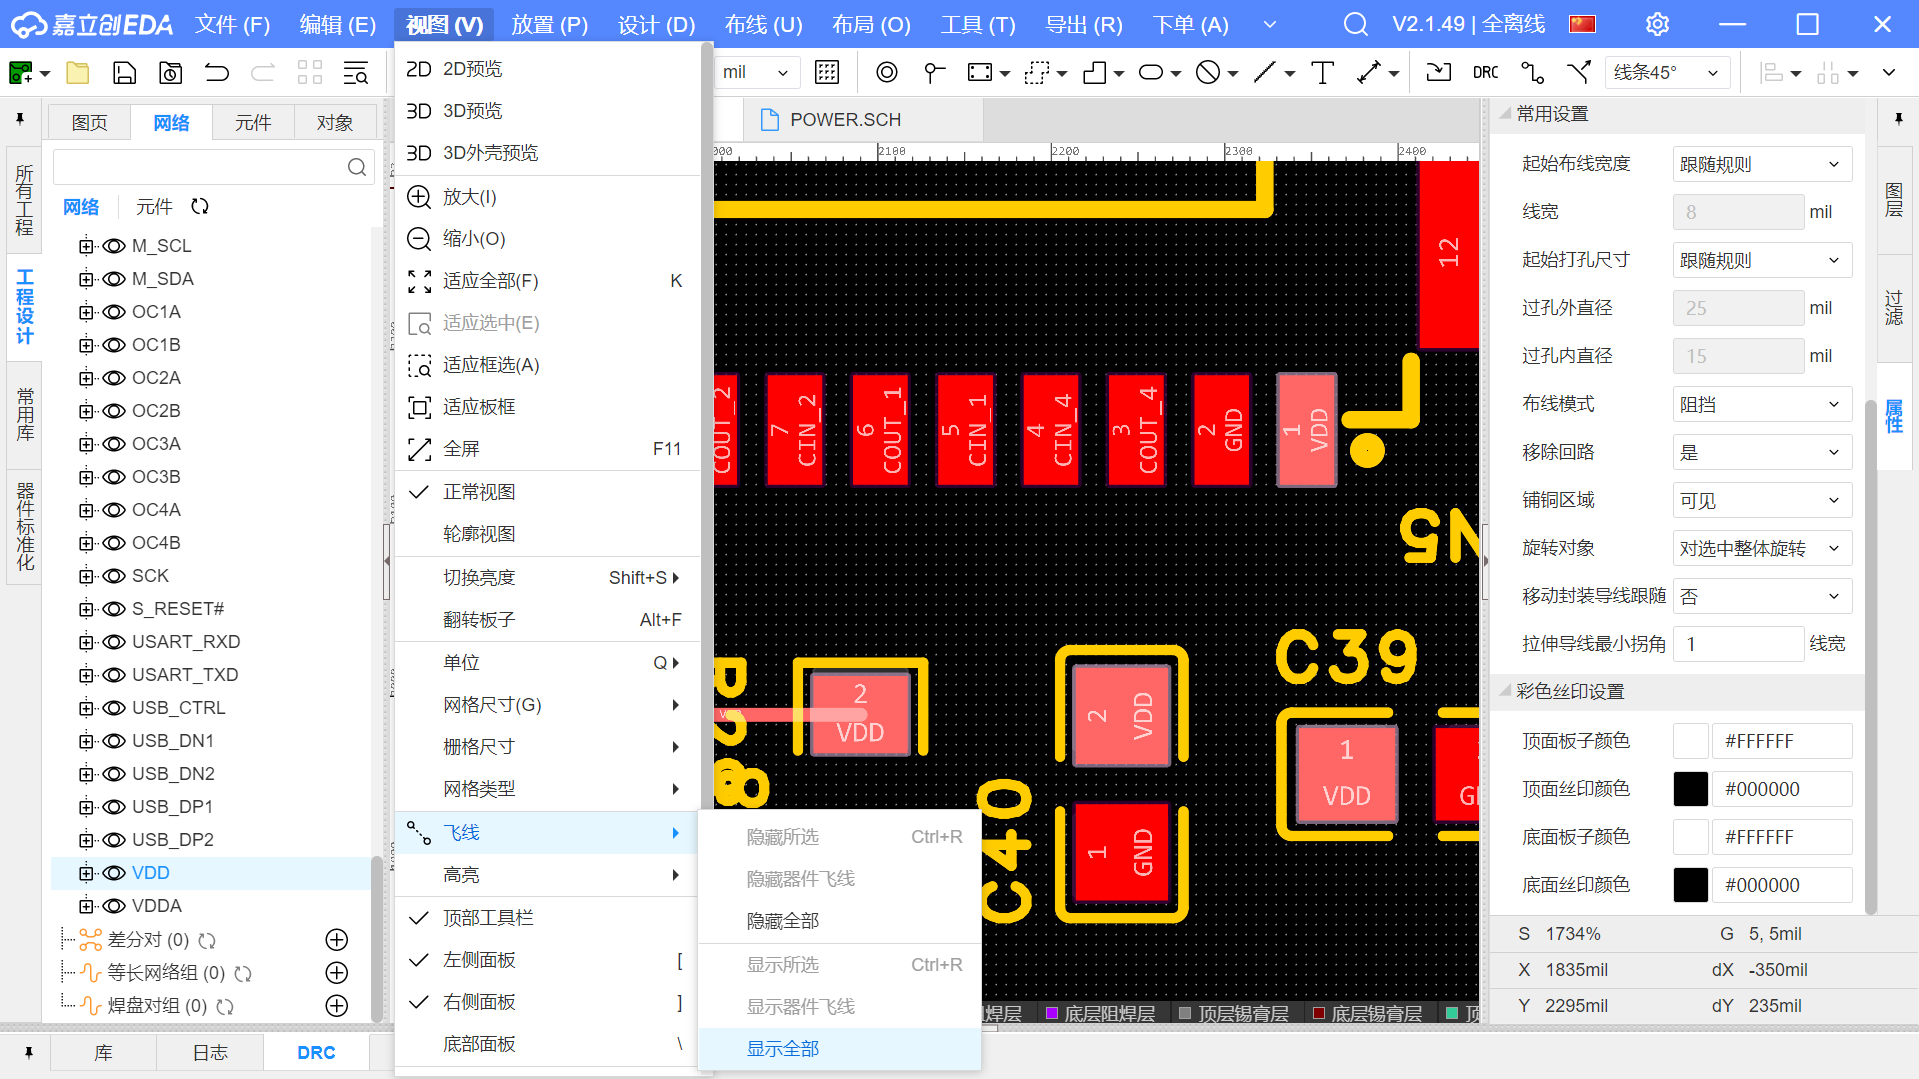
Task: Open the settings gear icon
Action: coord(1657,24)
